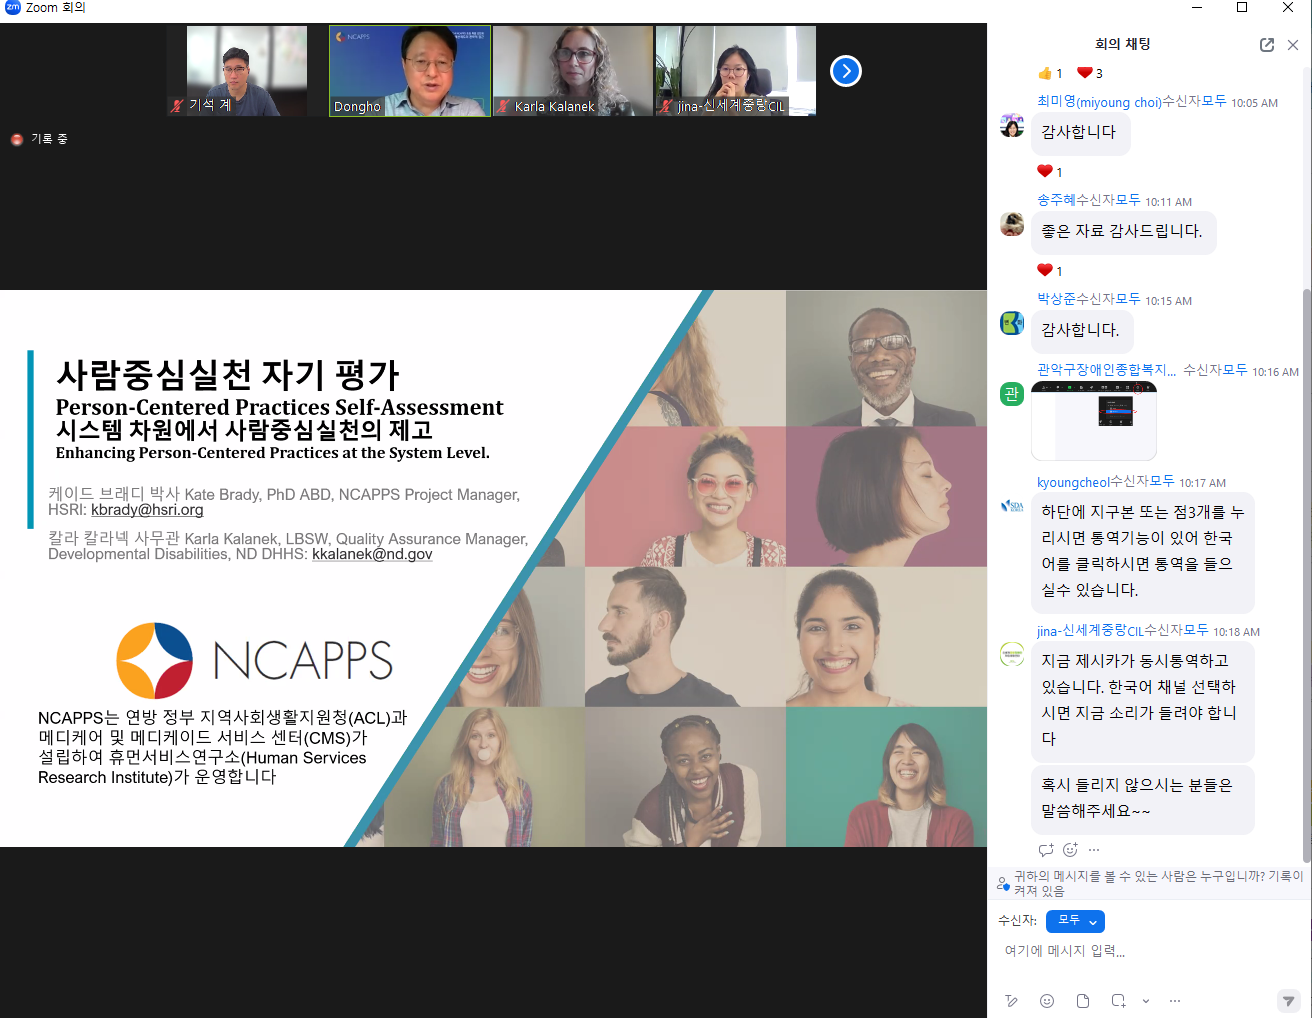1312x1018 pixels.
Task: Toggle the thumbs-up reaction on the top message
Action: (1050, 73)
